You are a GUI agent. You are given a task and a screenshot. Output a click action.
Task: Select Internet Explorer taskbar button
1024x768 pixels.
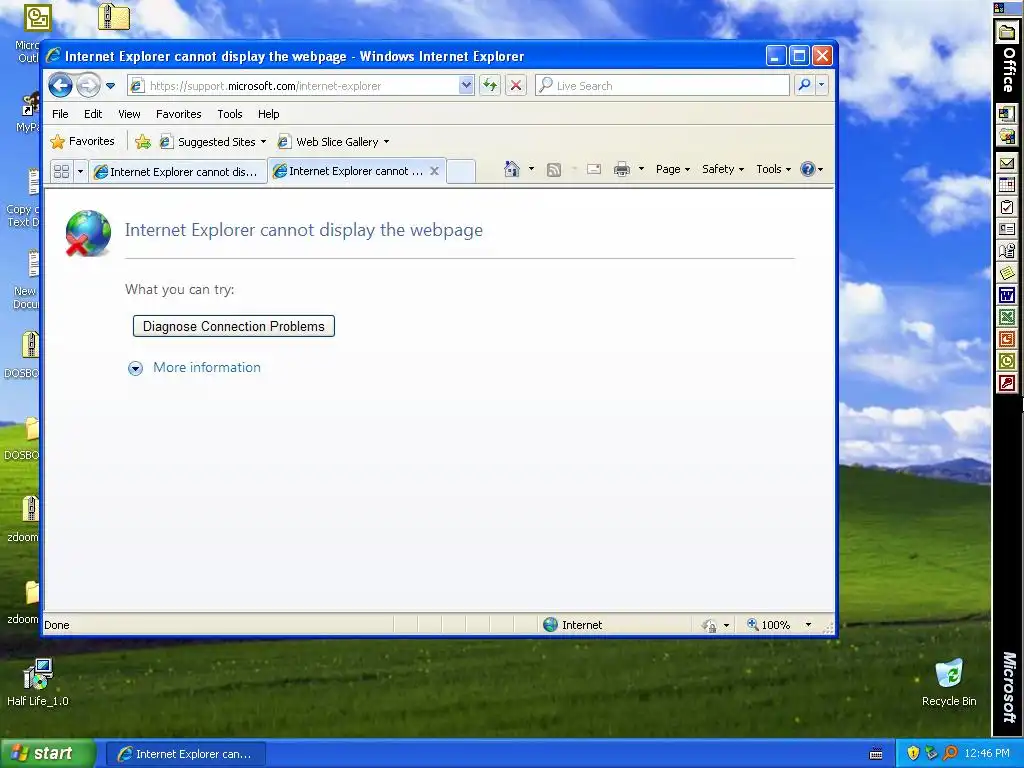(x=185, y=754)
